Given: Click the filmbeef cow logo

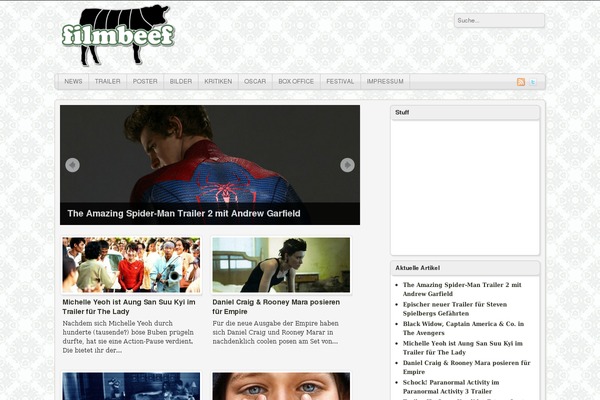Looking at the screenshot, I should (118, 36).
